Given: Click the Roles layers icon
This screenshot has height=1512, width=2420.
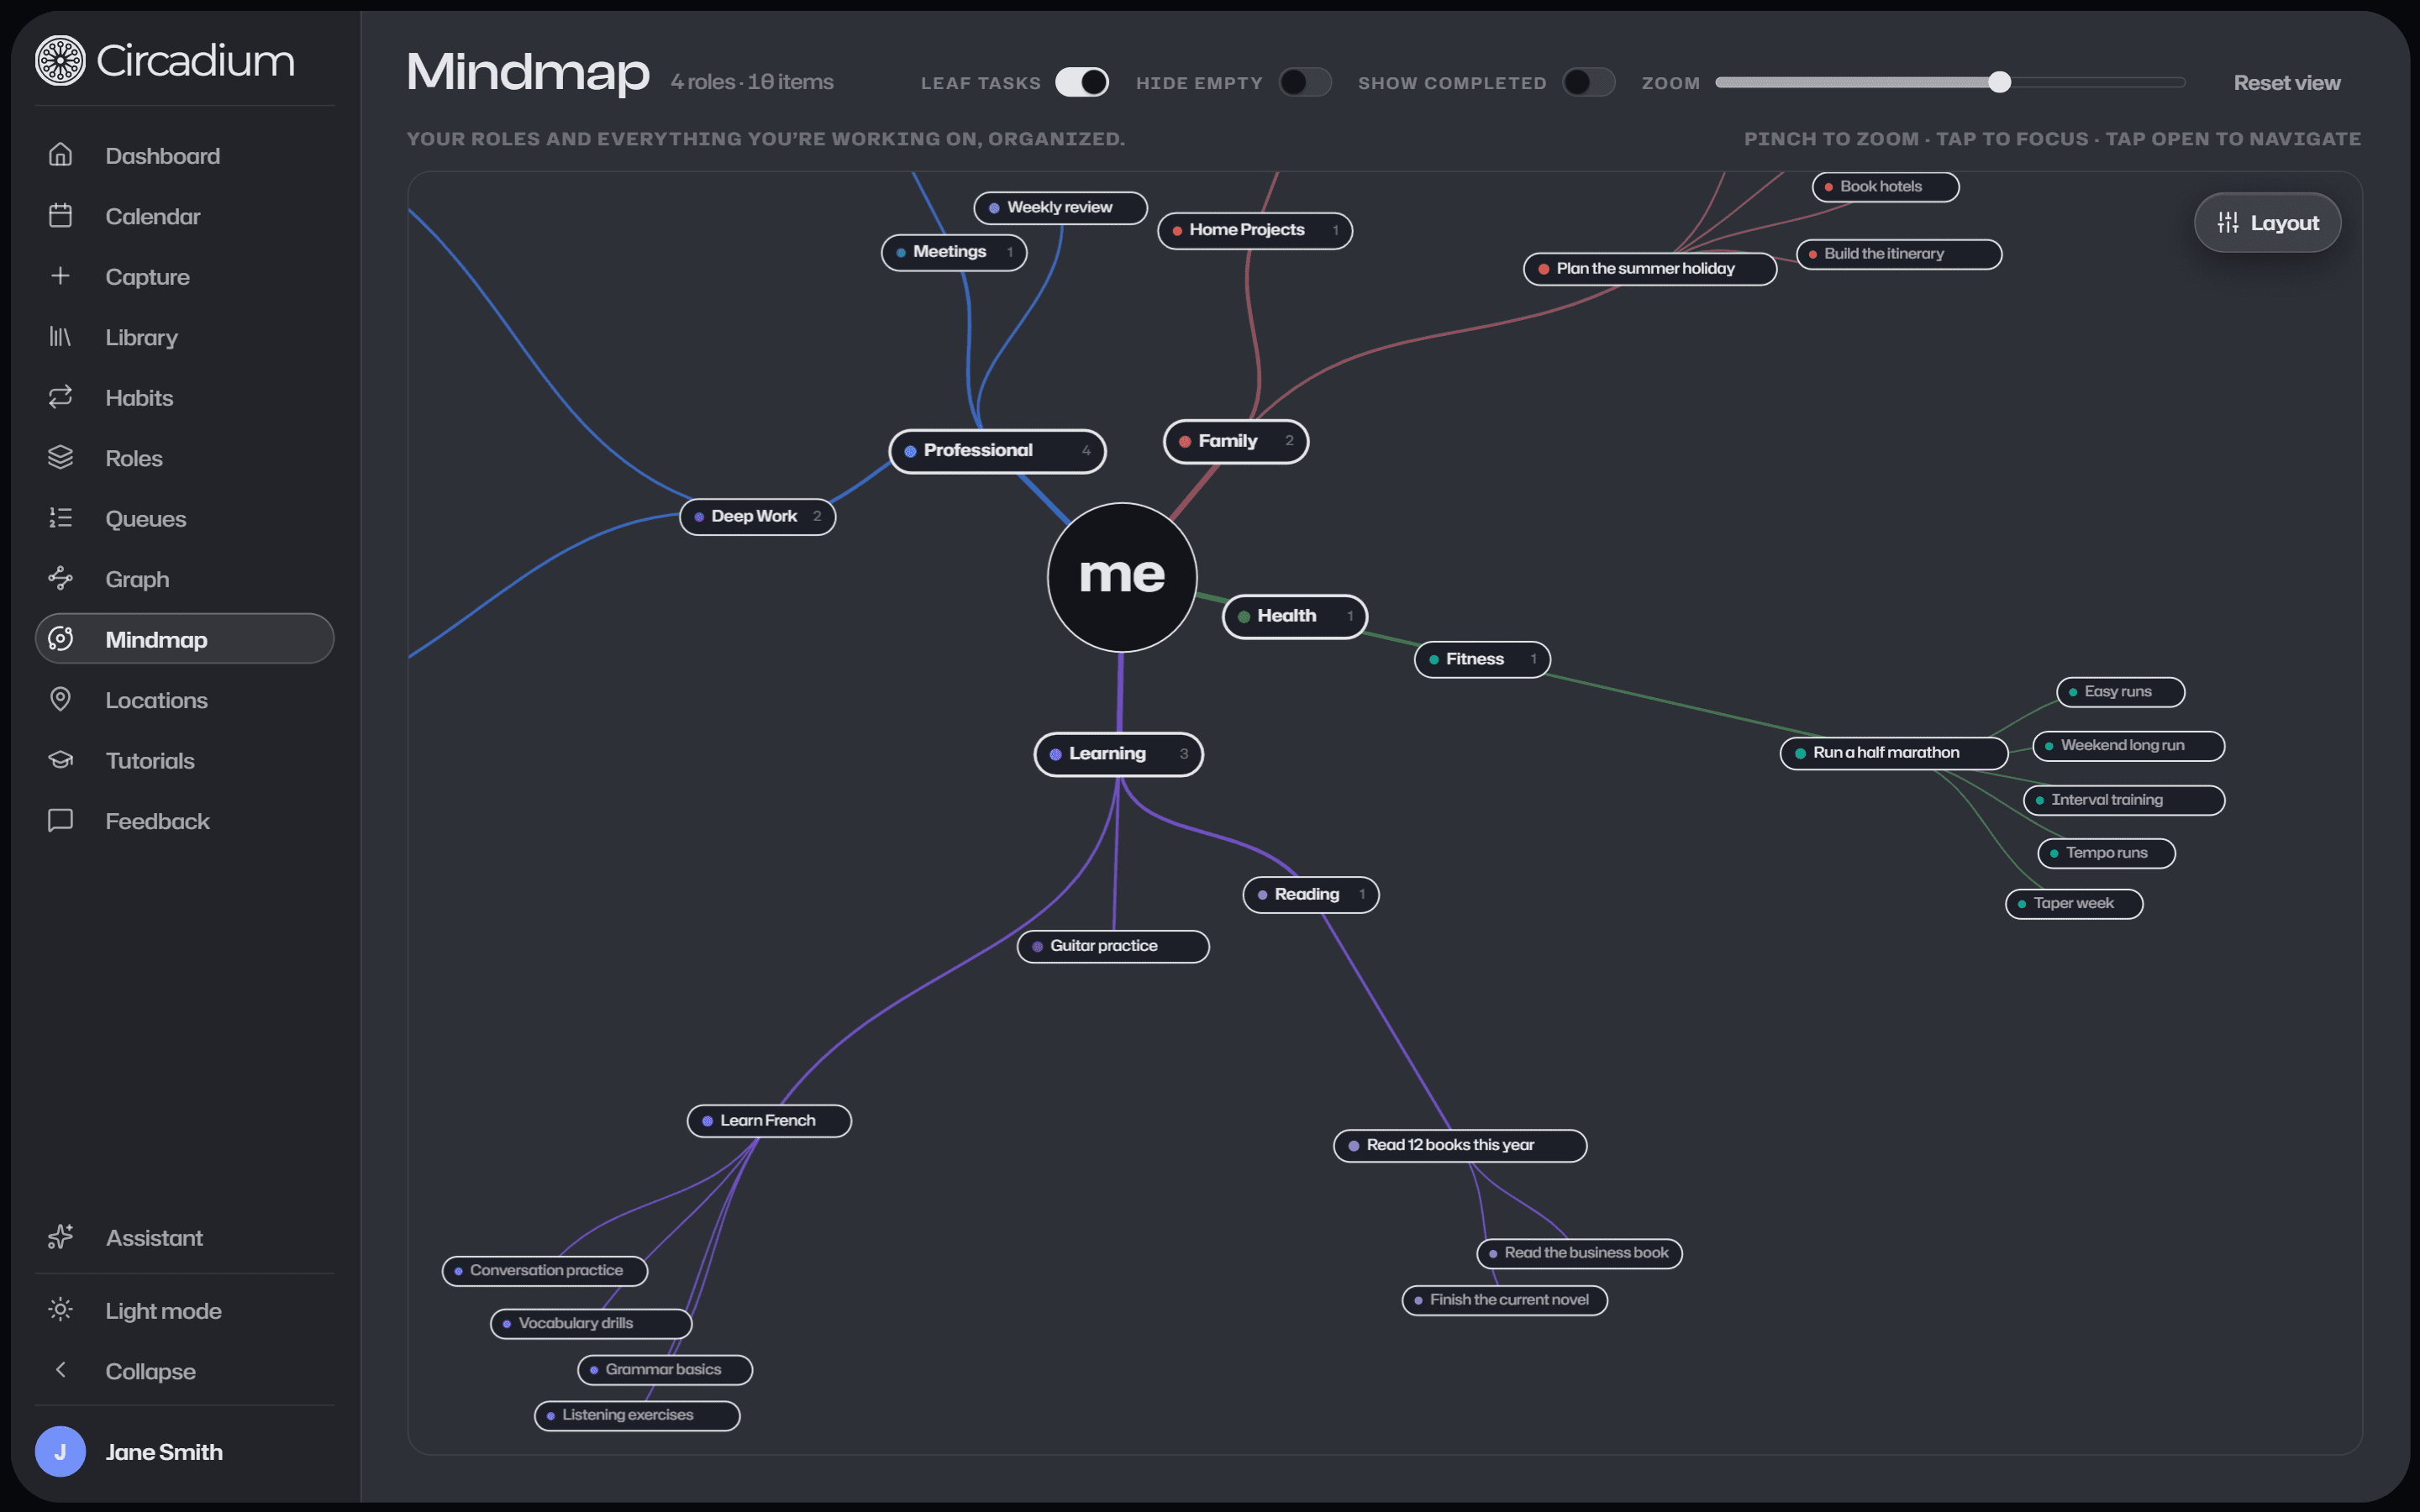Looking at the screenshot, I should [x=60, y=458].
